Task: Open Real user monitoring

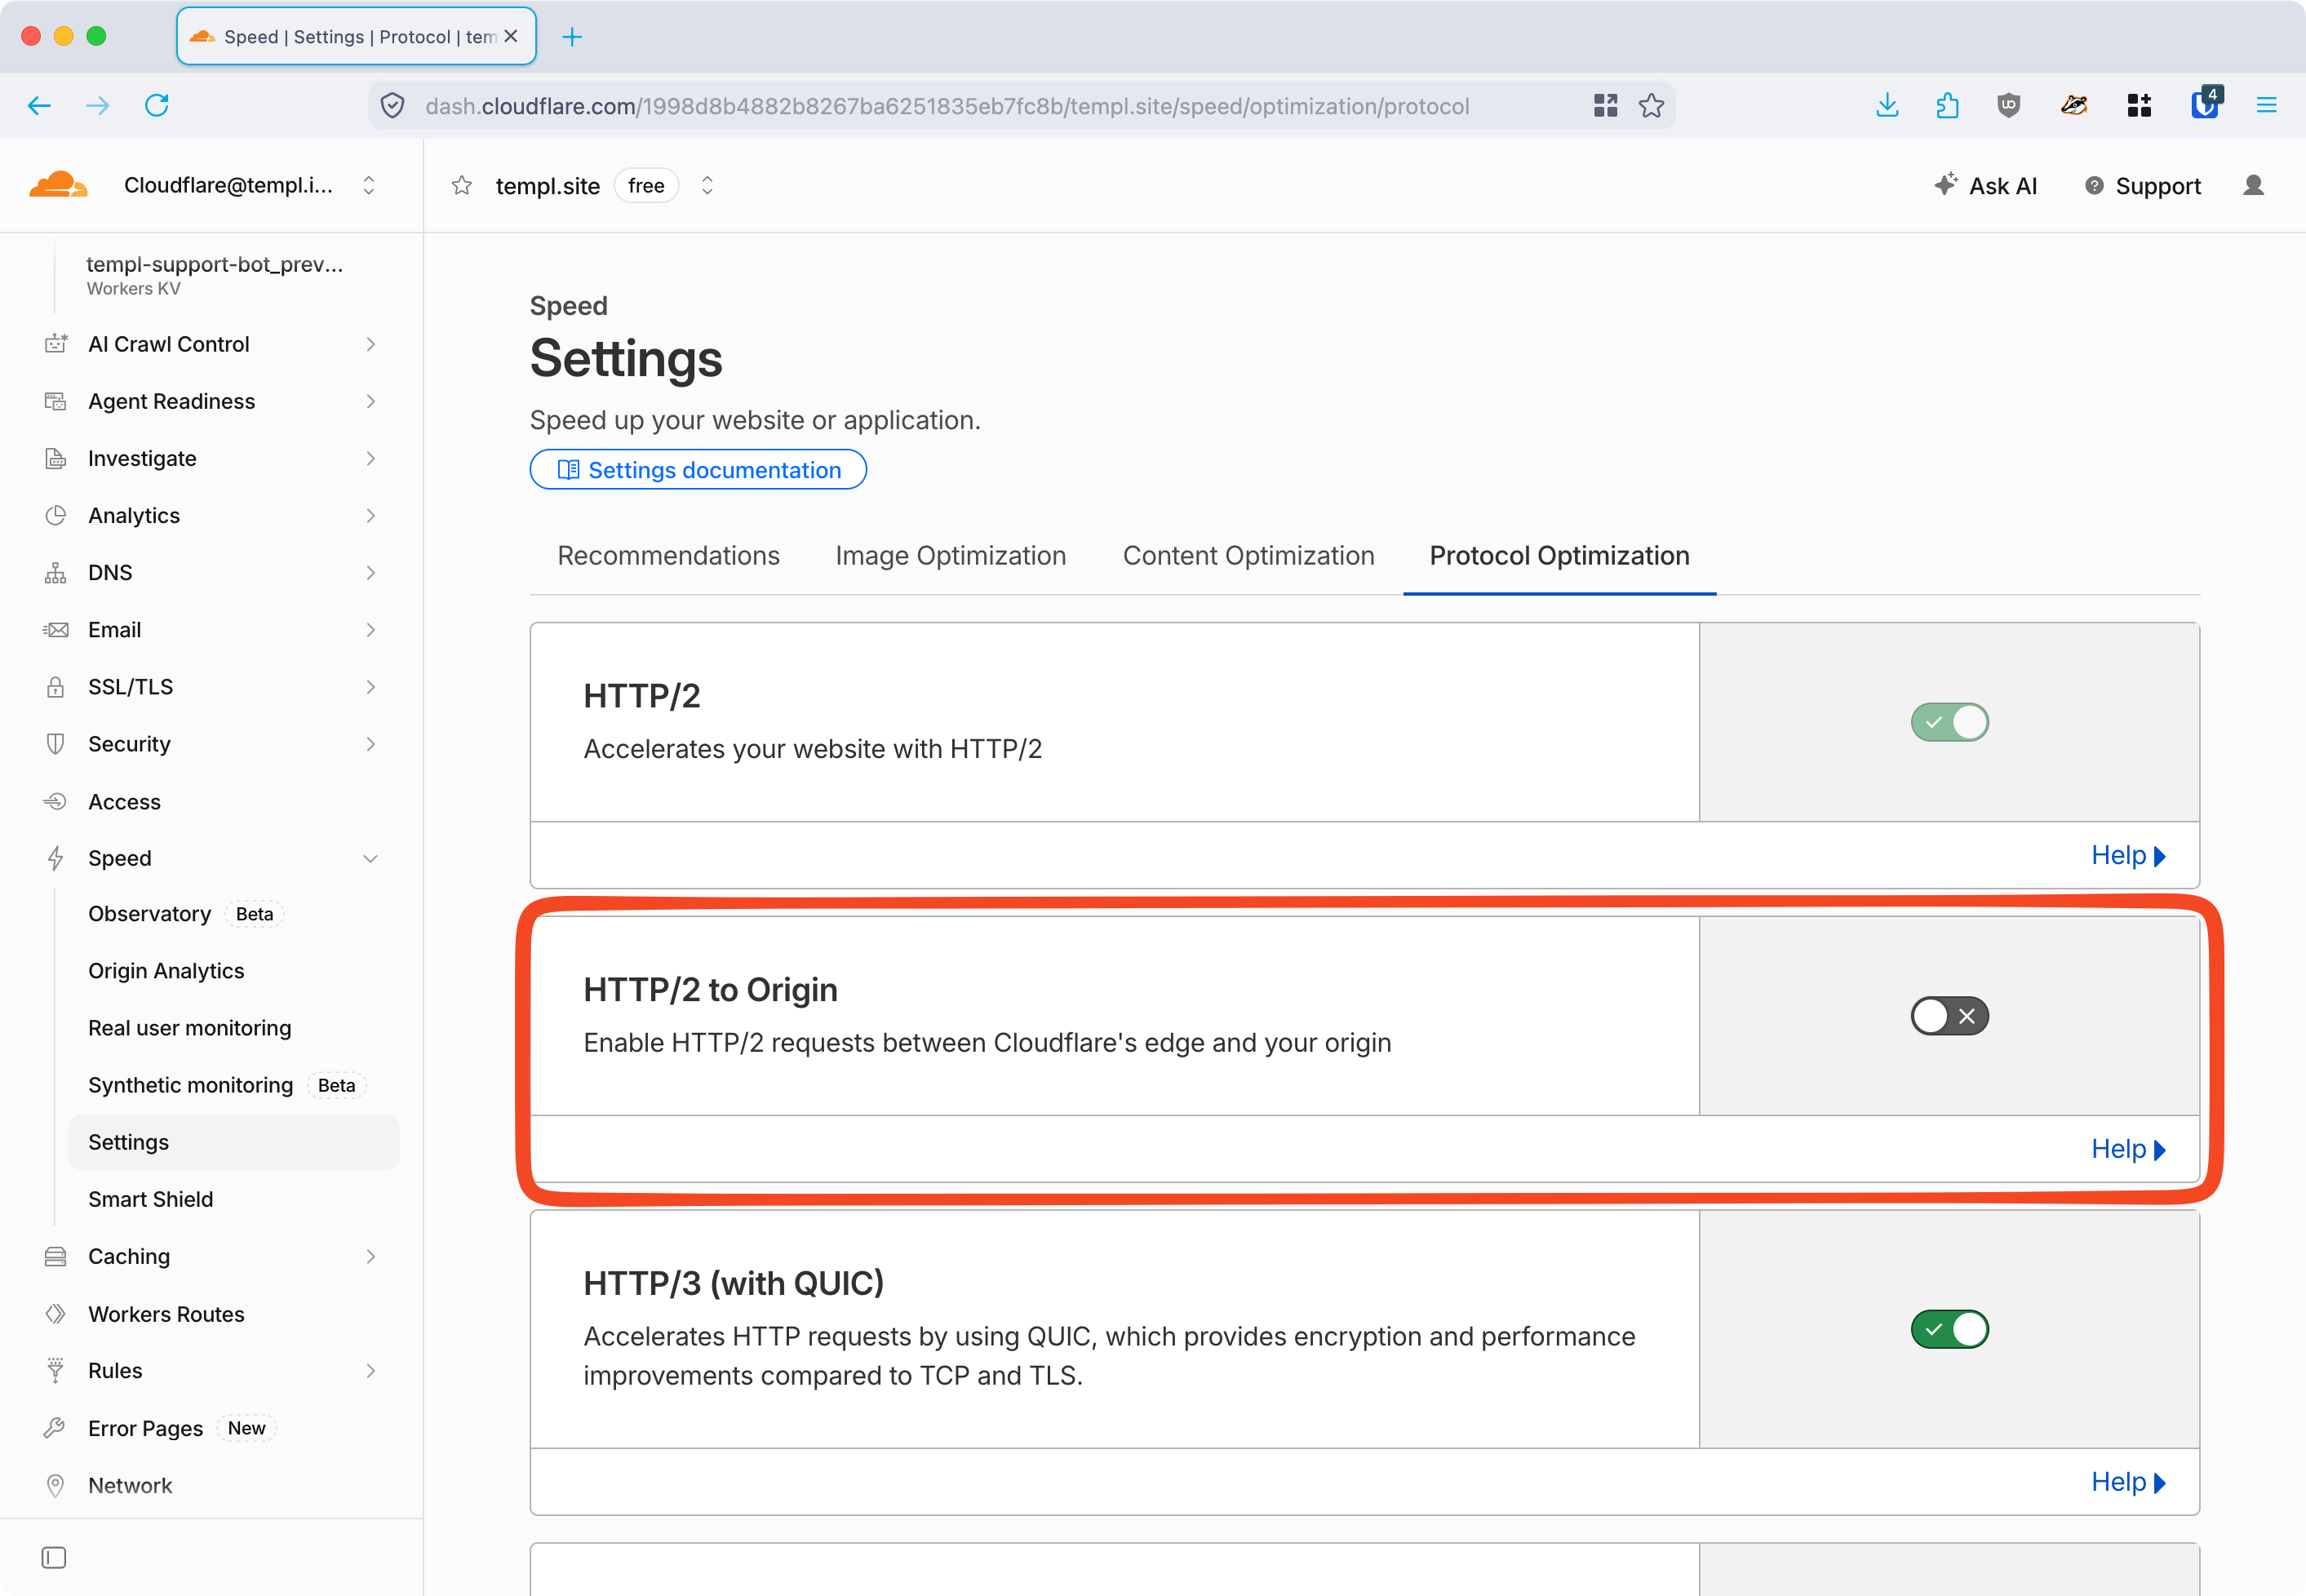Action: point(190,1028)
